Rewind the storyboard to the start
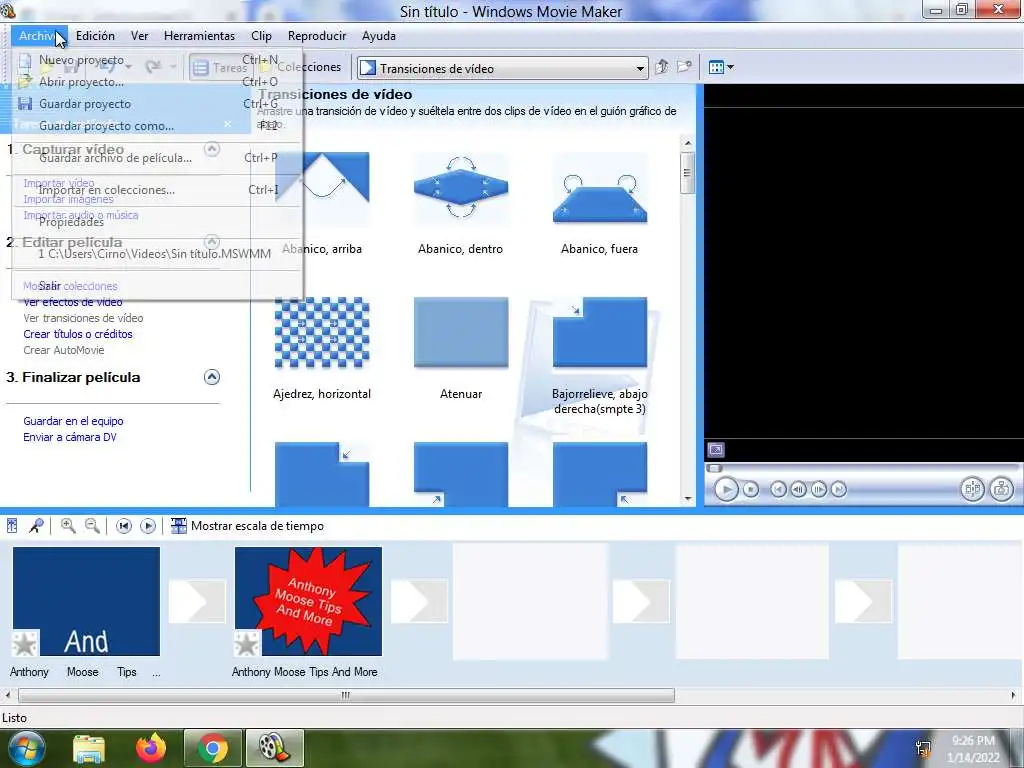 click(x=123, y=526)
